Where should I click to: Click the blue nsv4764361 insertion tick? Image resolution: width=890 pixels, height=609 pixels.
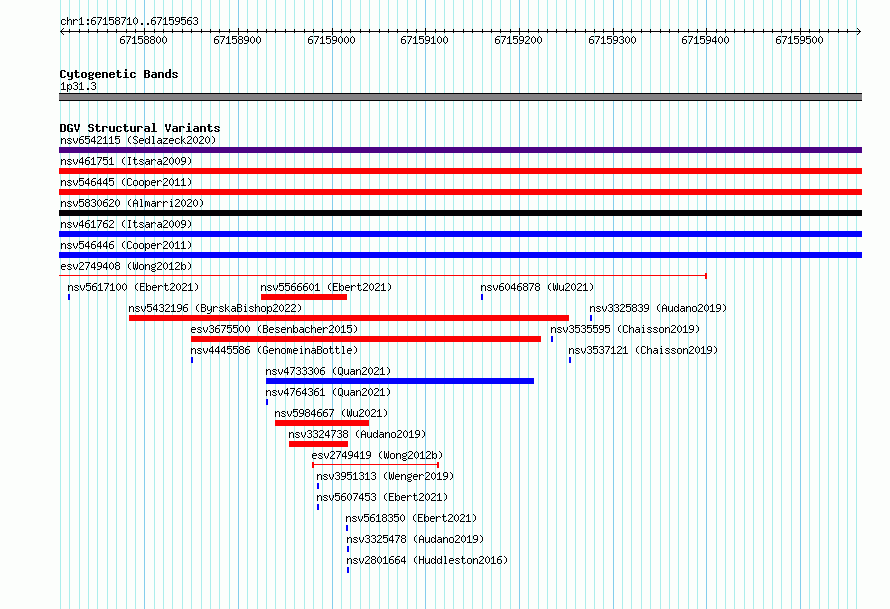click(267, 402)
